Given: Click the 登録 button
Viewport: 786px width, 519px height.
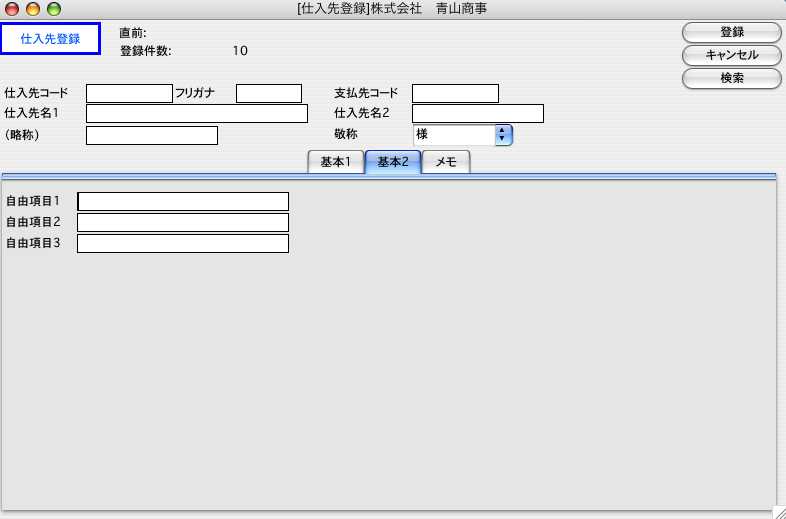Looking at the screenshot, I should click(731, 33).
